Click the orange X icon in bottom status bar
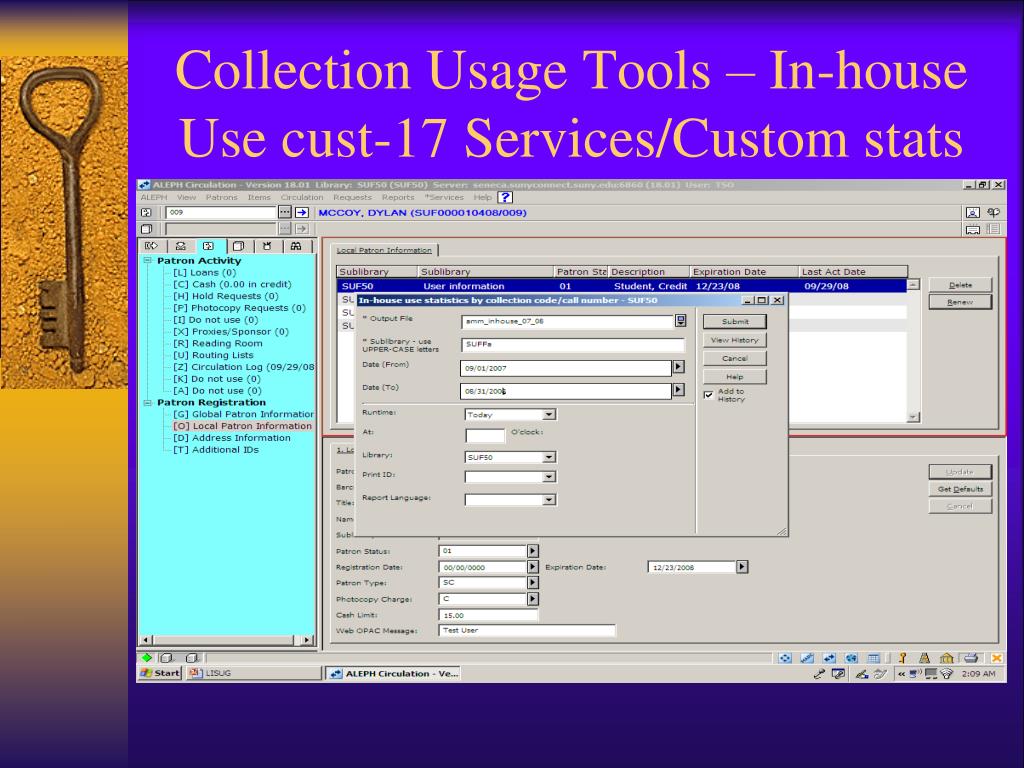 (x=997, y=658)
